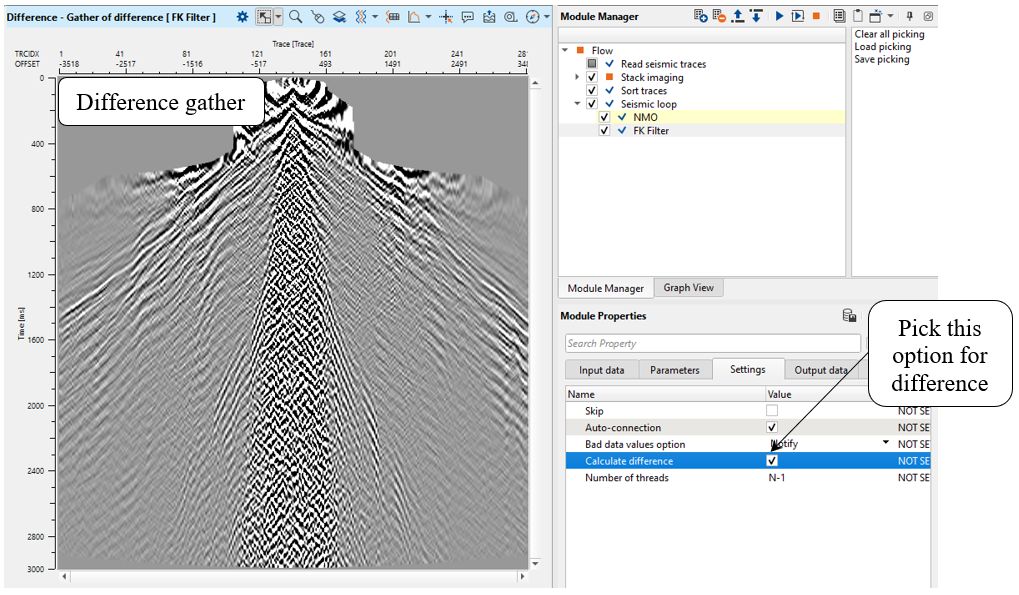Click the layers icon in viewer toolbar
This screenshot has width=1019, height=595.
tap(339, 17)
